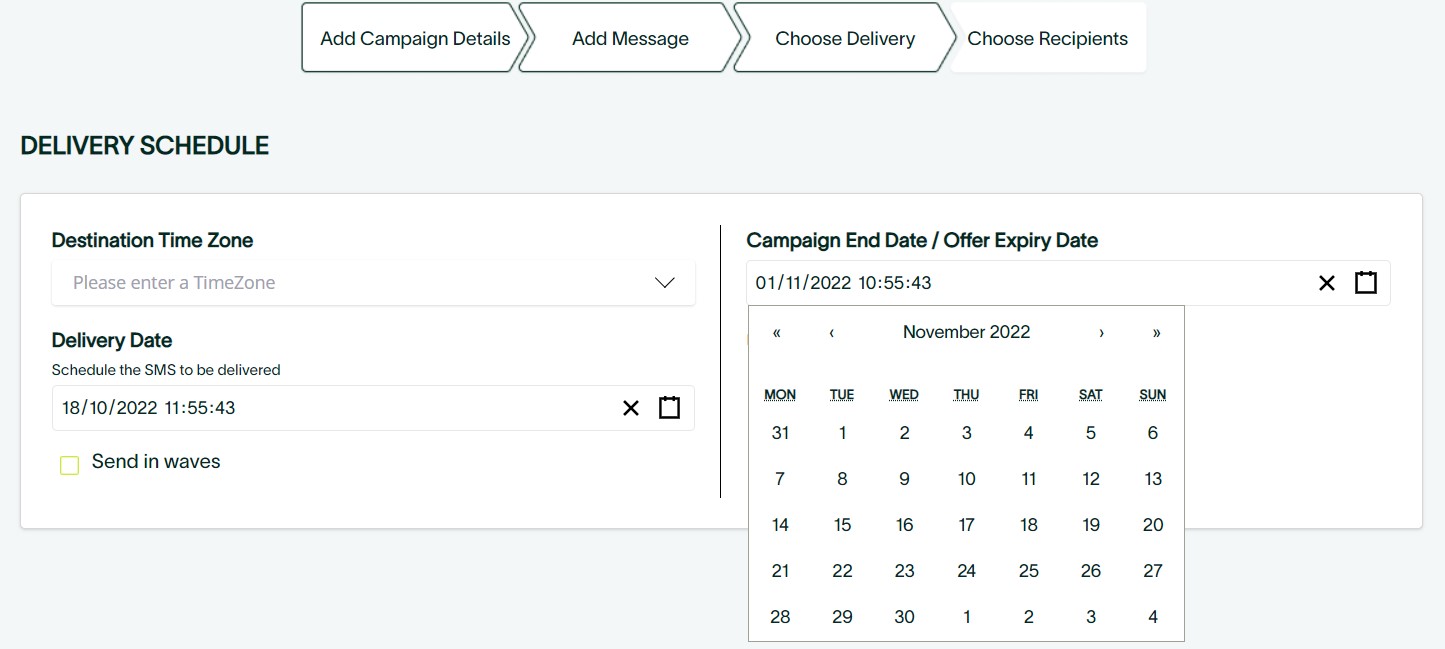Choose November 27 in the calendar

(1153, 571)
